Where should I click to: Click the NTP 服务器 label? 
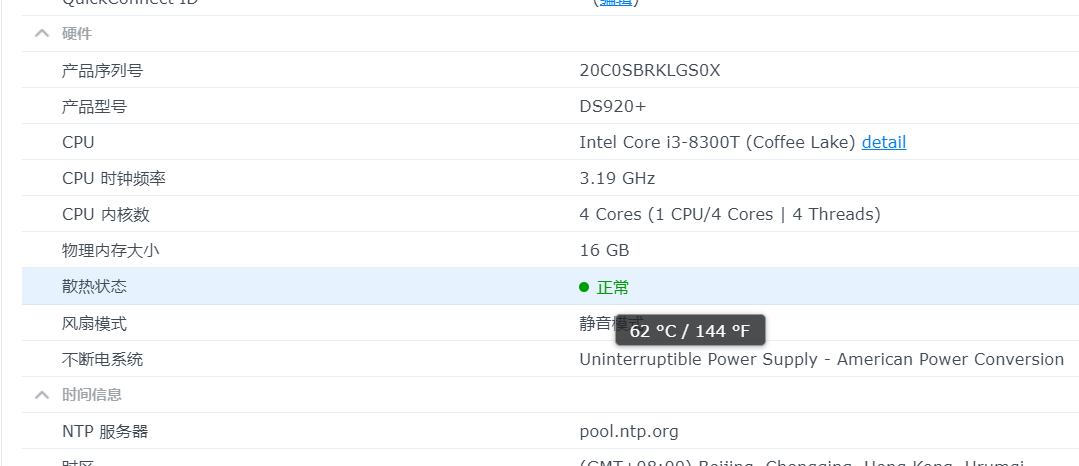click(x=105, y=432)
